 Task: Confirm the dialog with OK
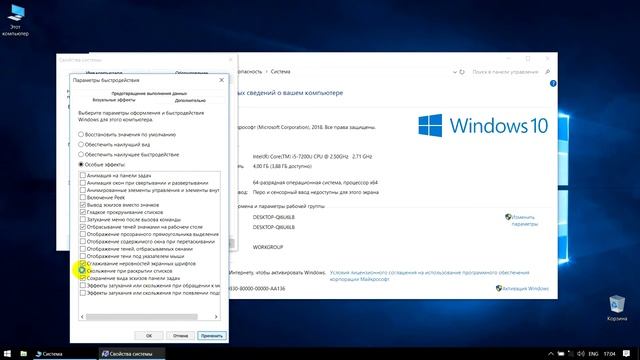point(149,336)
